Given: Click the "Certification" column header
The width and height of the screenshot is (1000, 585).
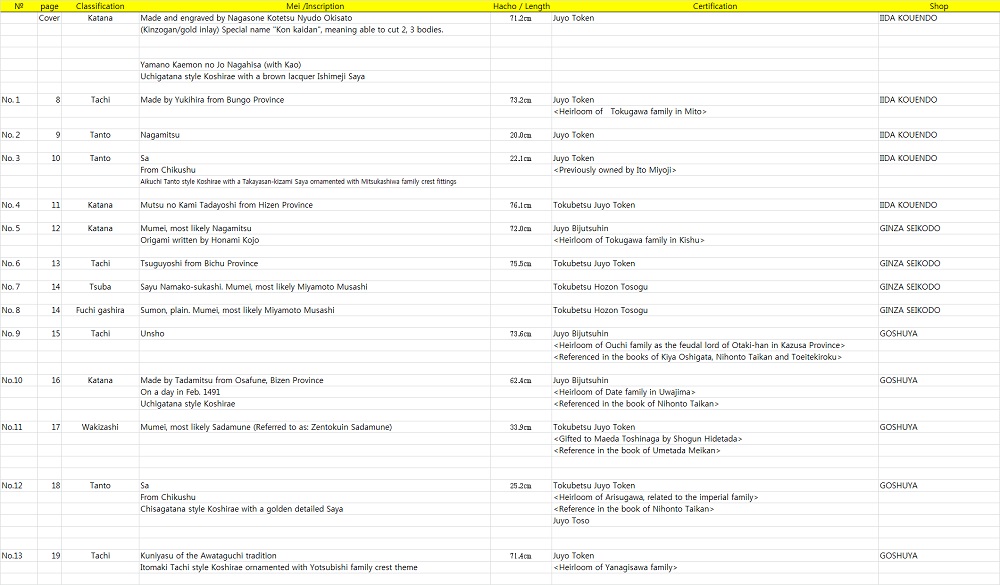Looking at the screenshot, I should [x=715, y=6].
